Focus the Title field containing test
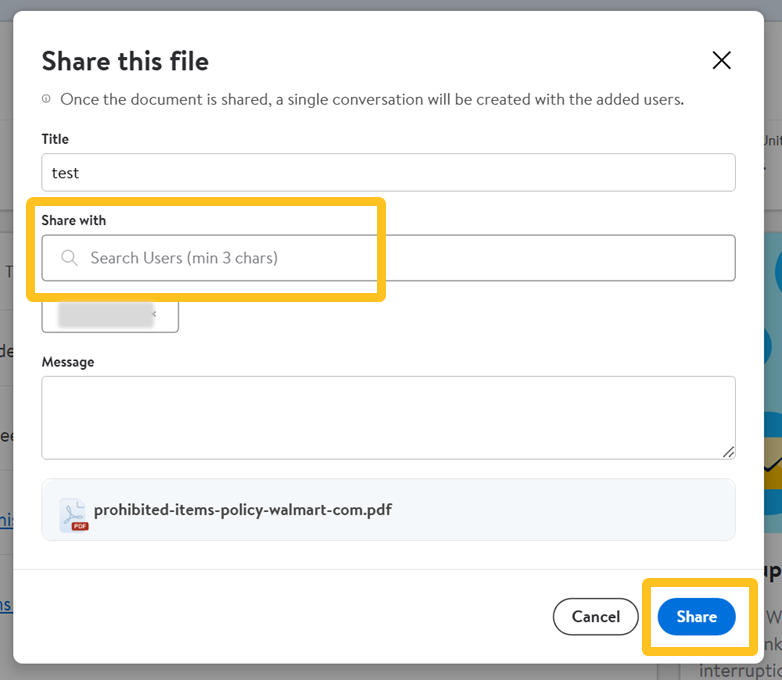The height and width of the screenshot is (680, 782). (x=388, y=172)
